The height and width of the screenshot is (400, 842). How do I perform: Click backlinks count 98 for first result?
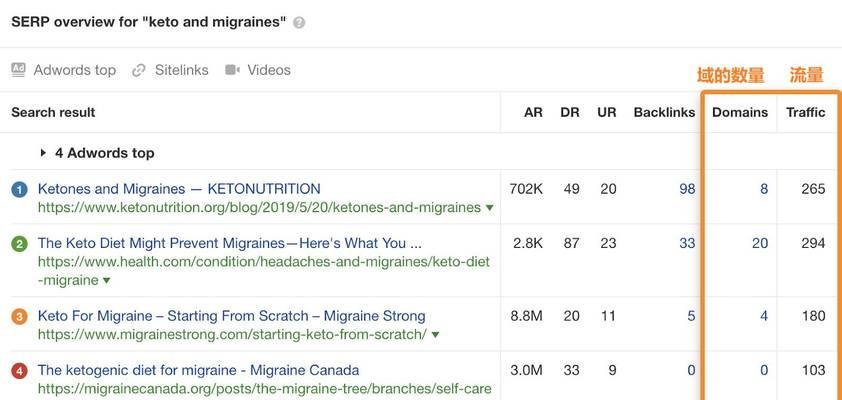[687, 189]
